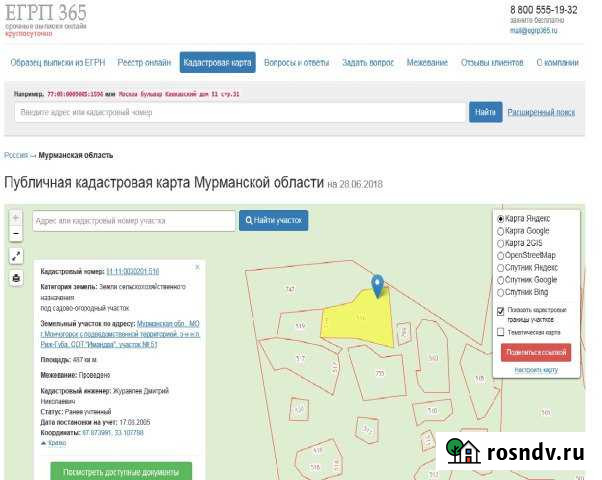This screenshot has width=602, height=480.
Task: Zoom out the map with minus button
Action: [x=16, y=233]
